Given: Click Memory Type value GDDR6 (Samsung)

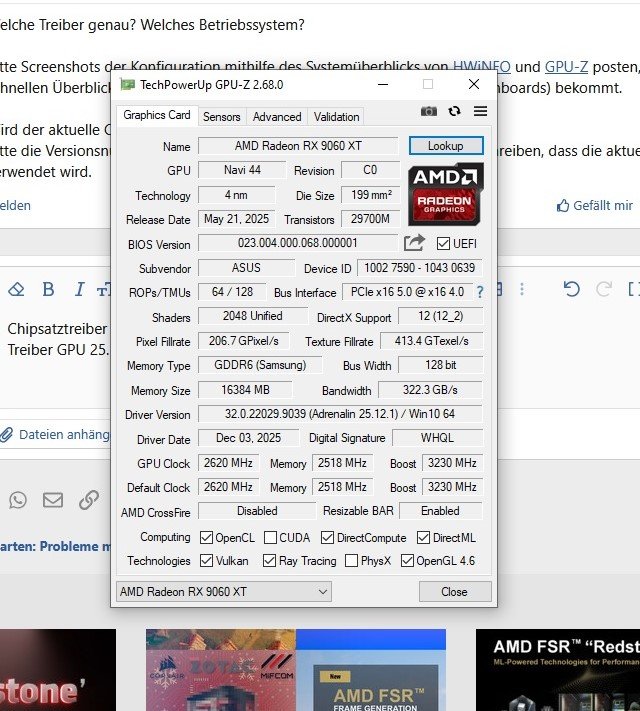Looking at the screenshot, I should pyautogui.click(x=260, y=365).
